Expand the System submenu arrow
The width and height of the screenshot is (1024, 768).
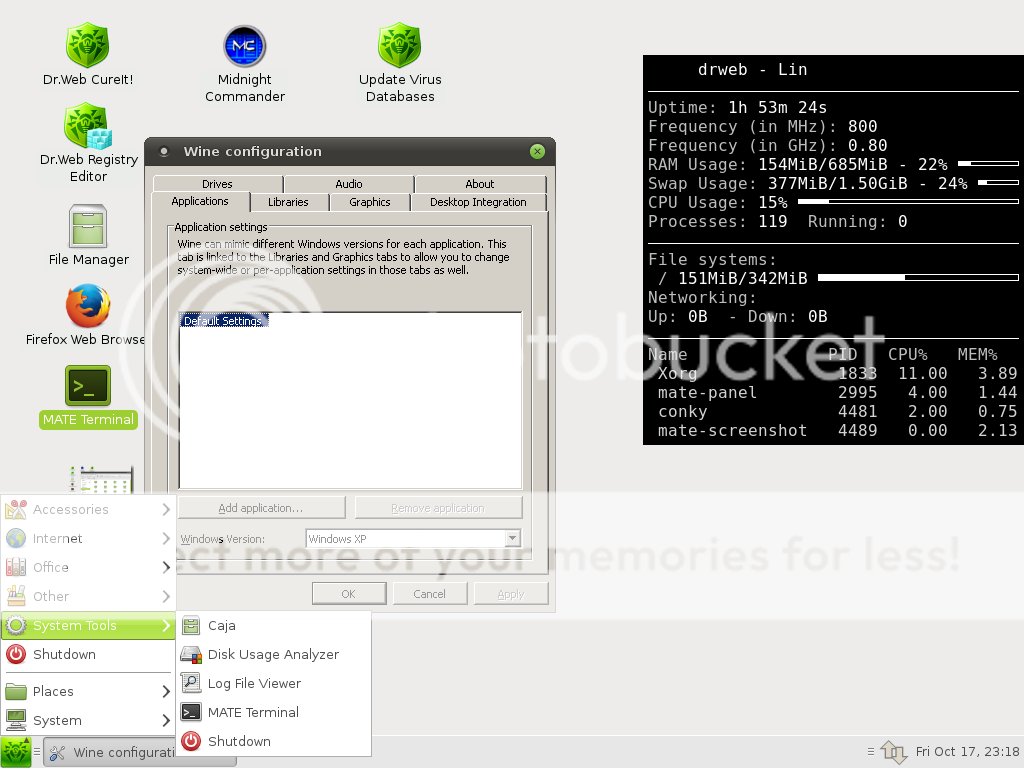click(166, 720)
